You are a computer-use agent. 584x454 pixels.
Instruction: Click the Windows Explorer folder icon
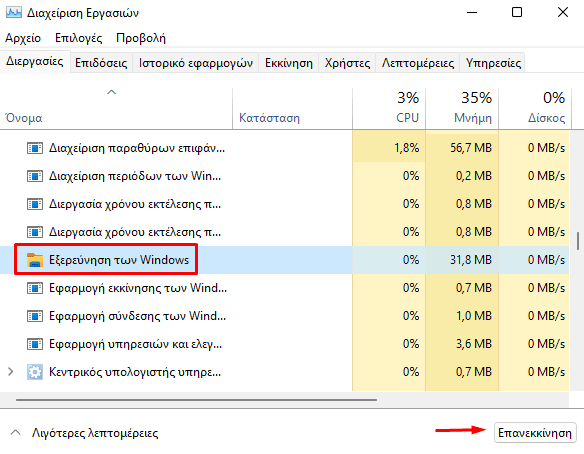coord(35,260)
